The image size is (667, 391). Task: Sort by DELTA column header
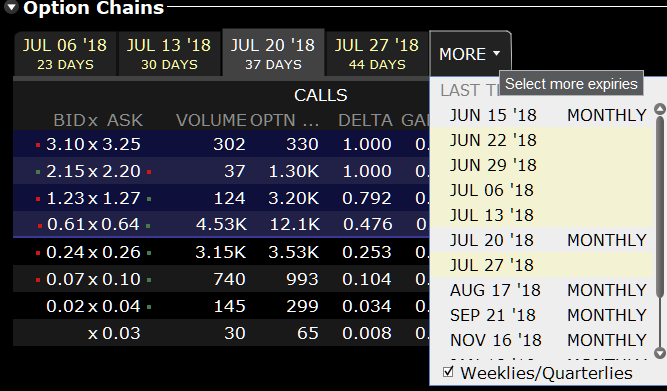pyautogui.click(x=365, y=120)
